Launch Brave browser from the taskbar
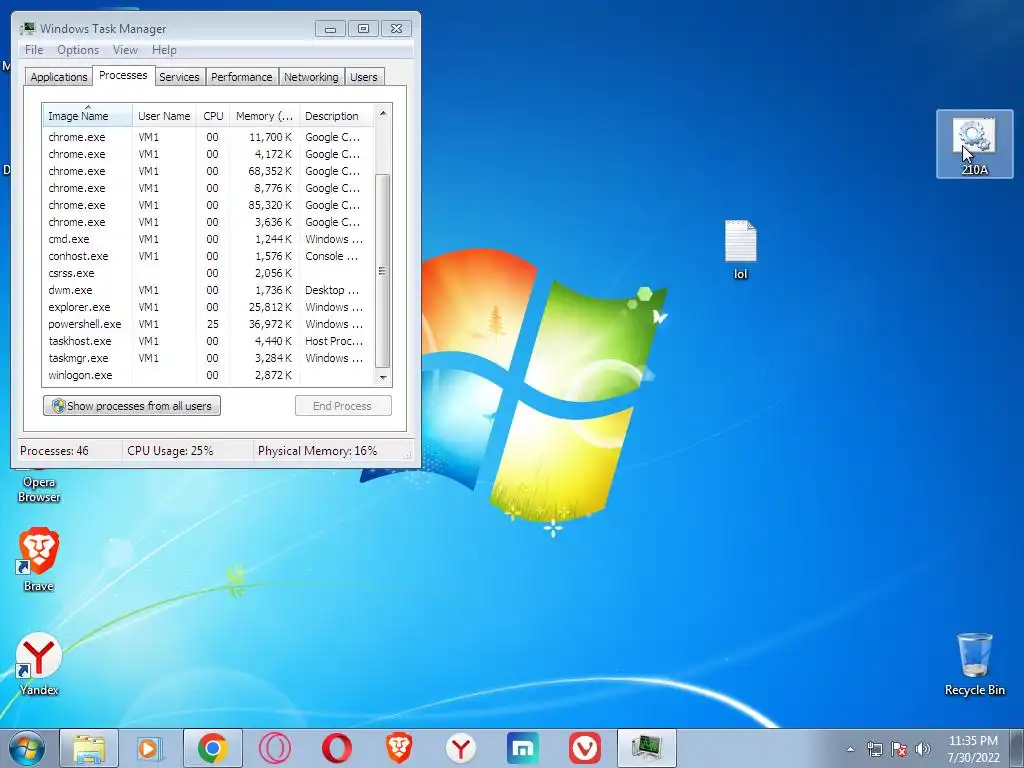The image size is (1024, 768). 399,748
